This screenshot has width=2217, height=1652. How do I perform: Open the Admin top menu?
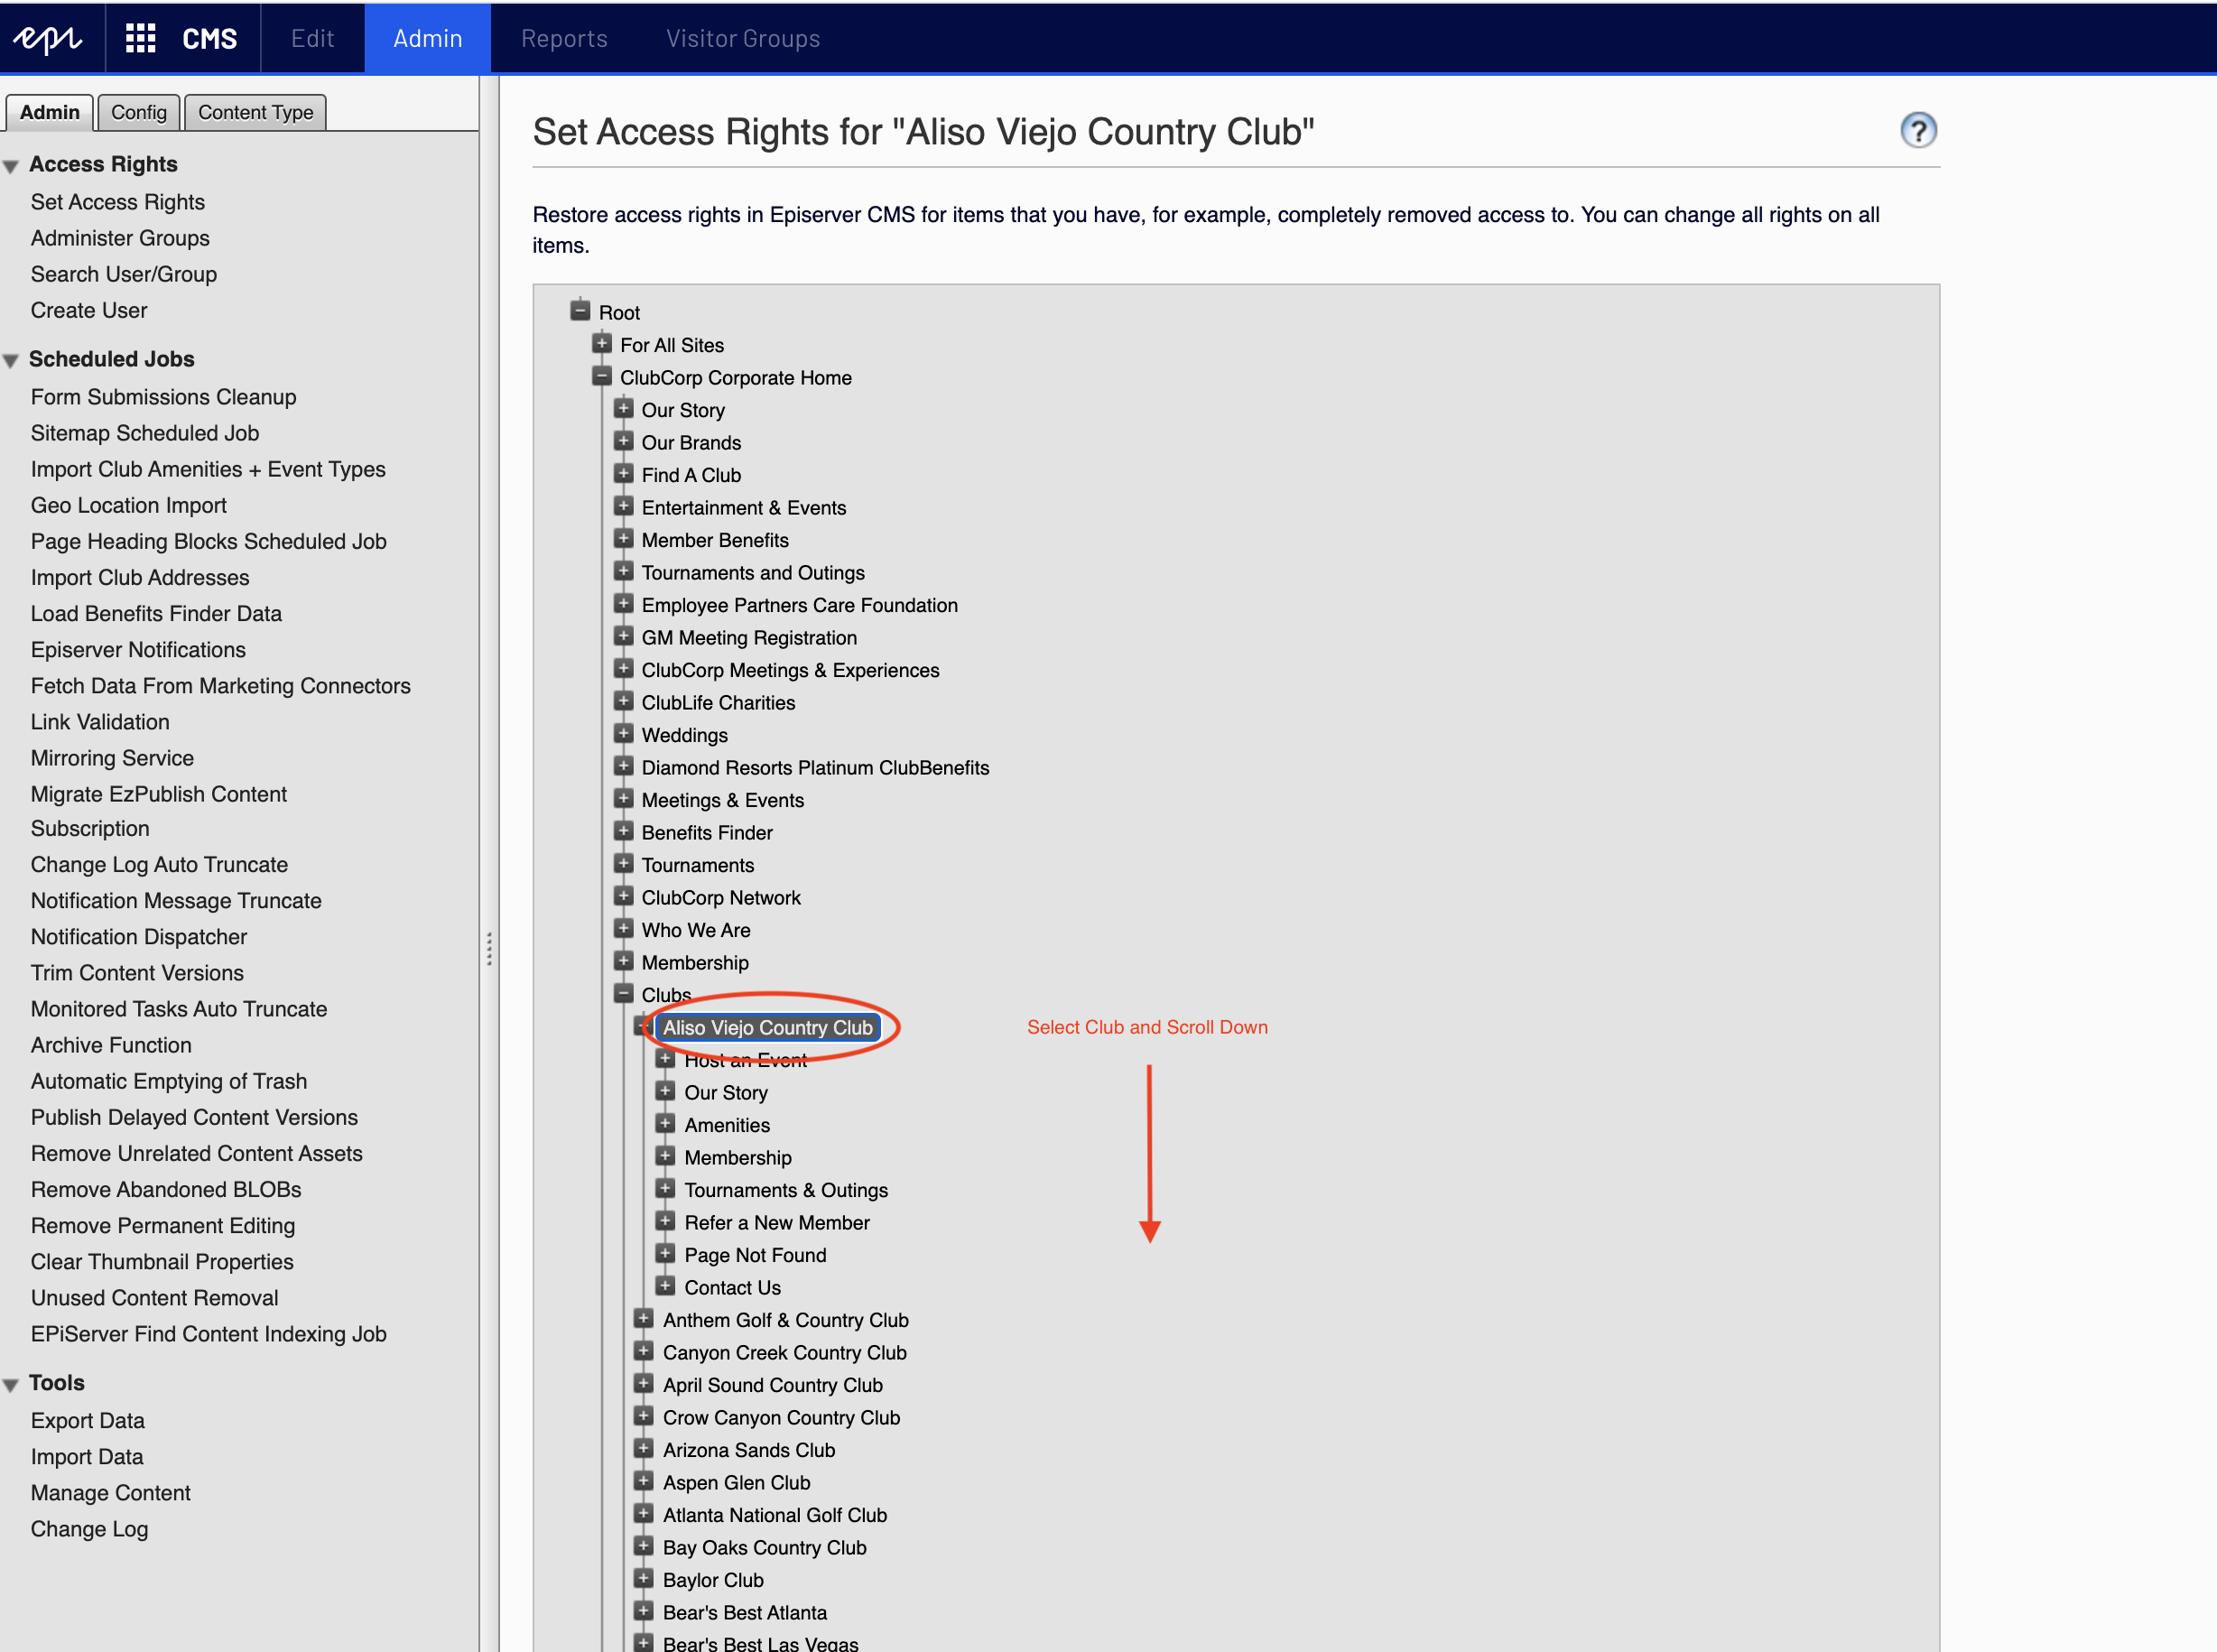click(x=427, y=38)
